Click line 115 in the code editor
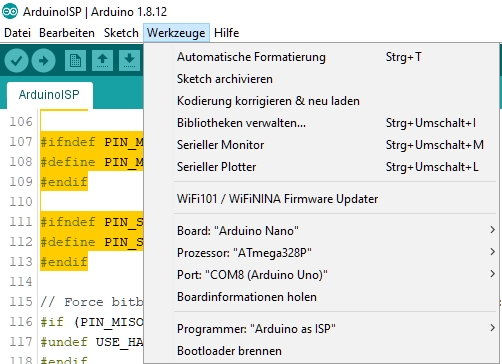Screen dimensions: 502x364 click(92, 302)
